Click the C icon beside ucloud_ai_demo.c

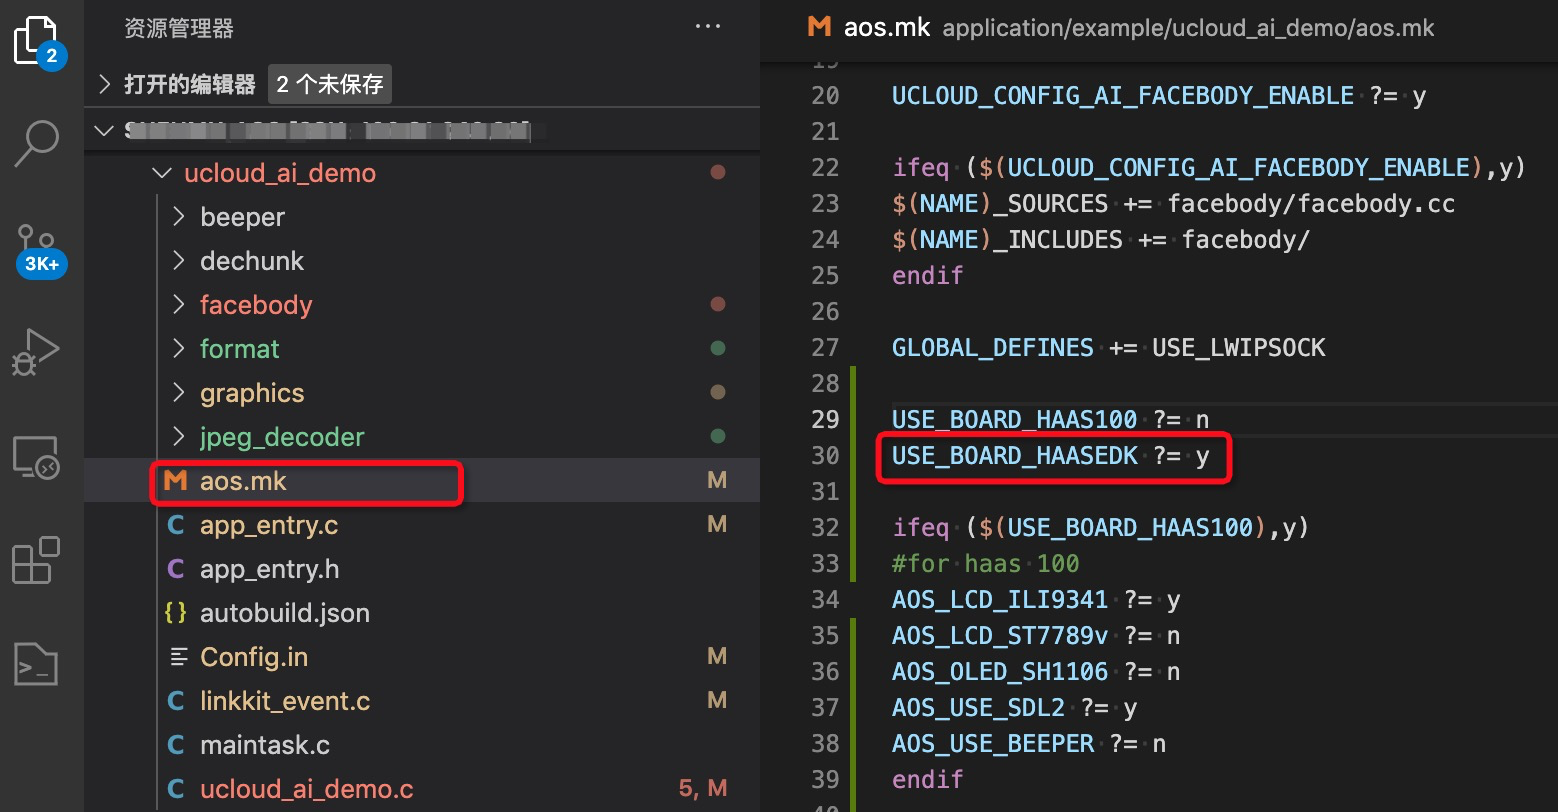click(176, 789)
